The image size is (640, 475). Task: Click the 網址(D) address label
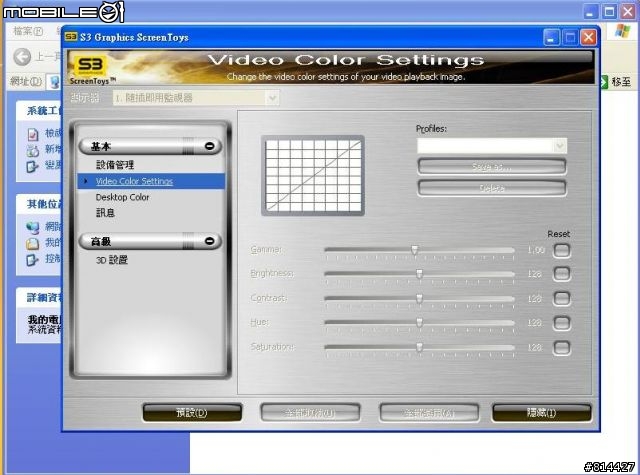(26, 81)
